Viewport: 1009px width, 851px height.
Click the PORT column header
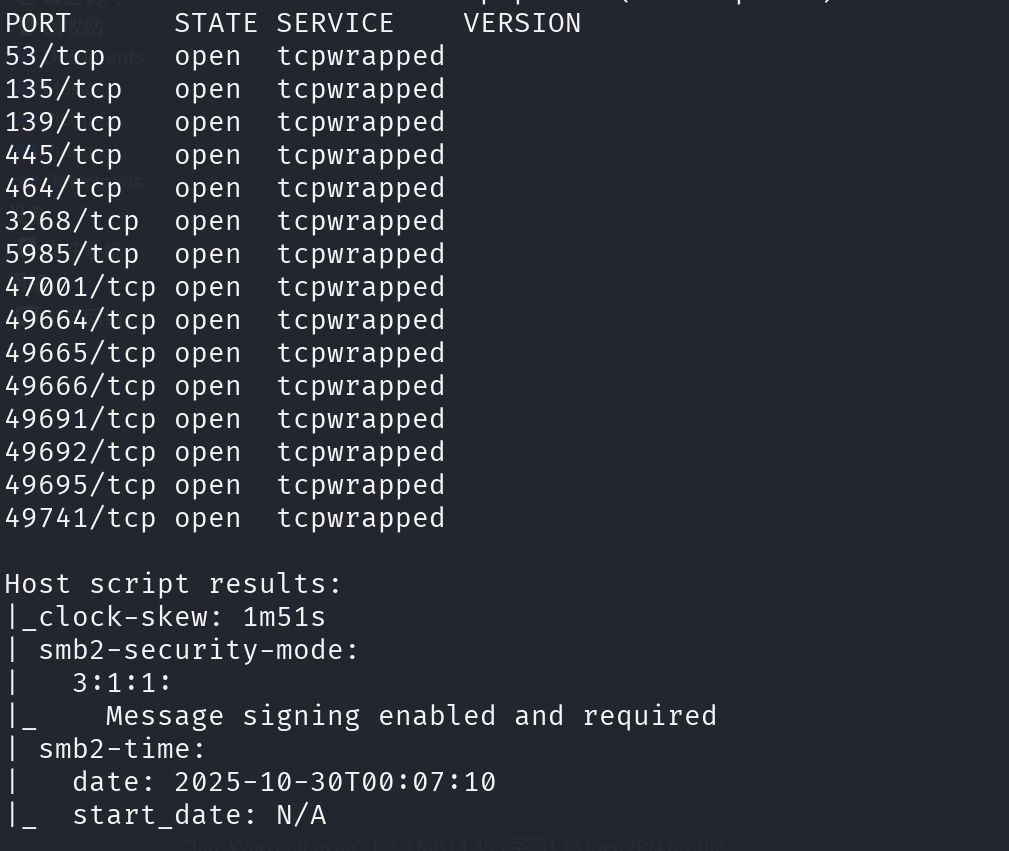pos(38,23)
